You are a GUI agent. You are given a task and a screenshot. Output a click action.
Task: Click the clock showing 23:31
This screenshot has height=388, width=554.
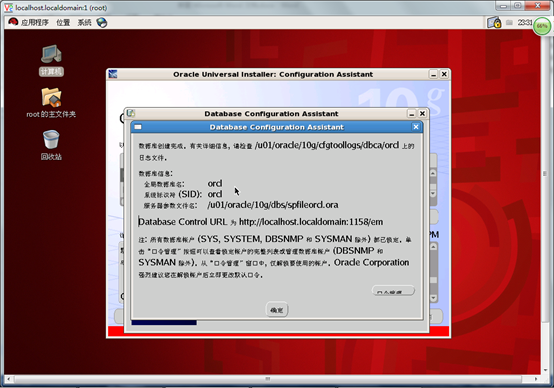tap(524, 23)
